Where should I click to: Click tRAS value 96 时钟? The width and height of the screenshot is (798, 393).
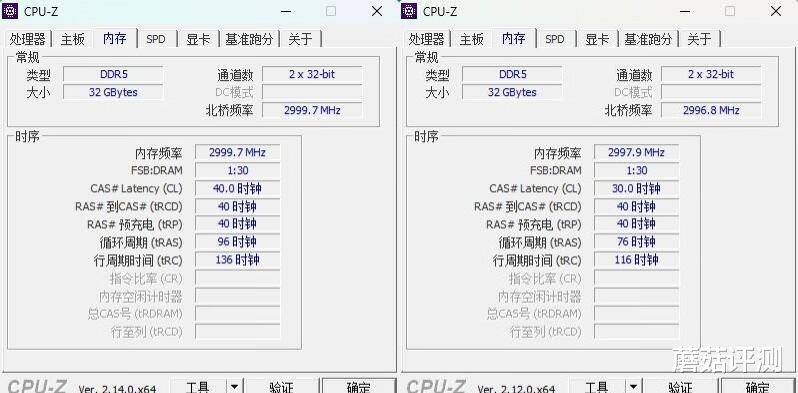pos(238,242)
